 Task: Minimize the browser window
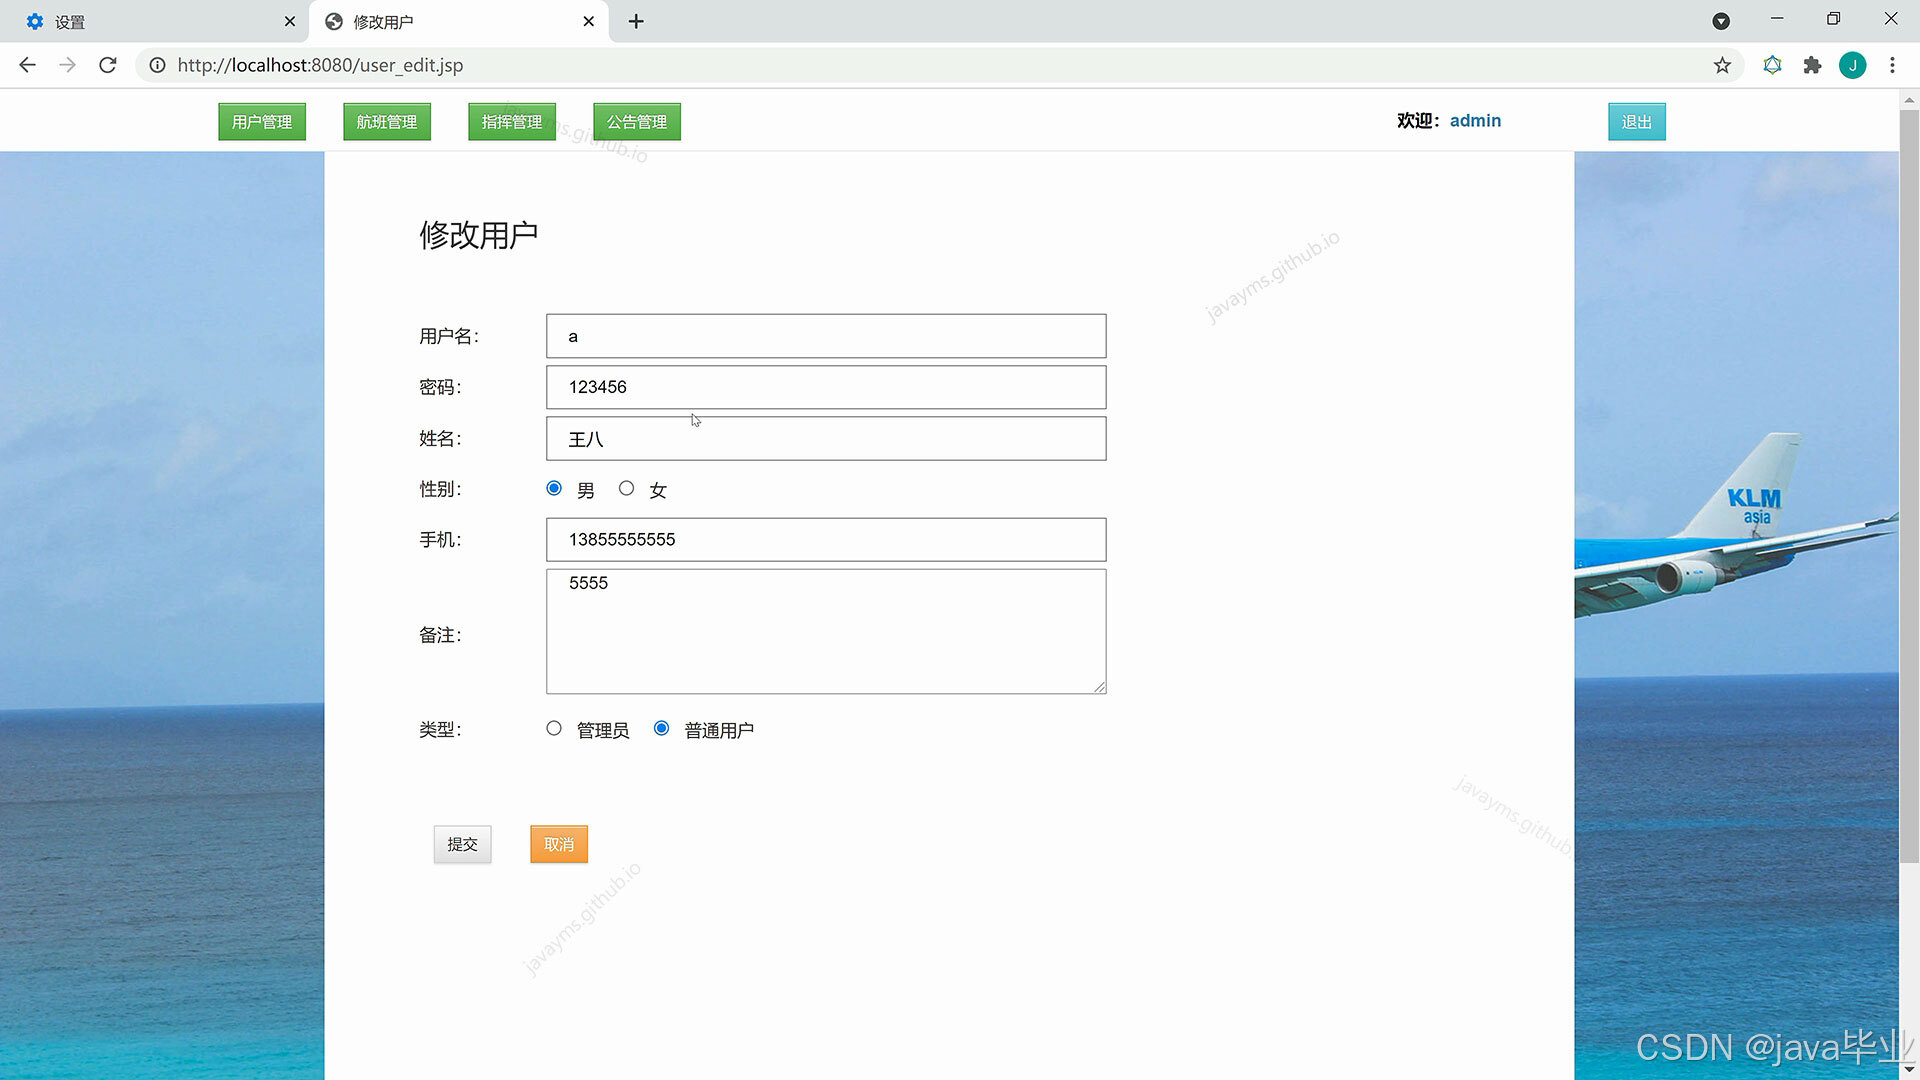[1777, 19]
